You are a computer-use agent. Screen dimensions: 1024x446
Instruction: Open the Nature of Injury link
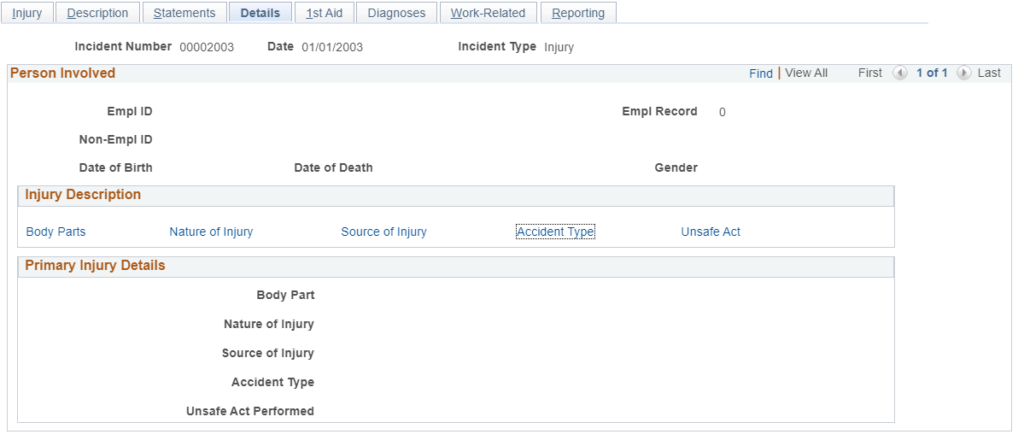click(x=211, y=232)
